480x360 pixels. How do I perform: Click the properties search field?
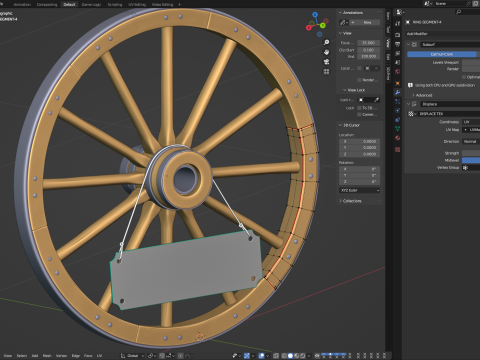[x=467, y=12]
